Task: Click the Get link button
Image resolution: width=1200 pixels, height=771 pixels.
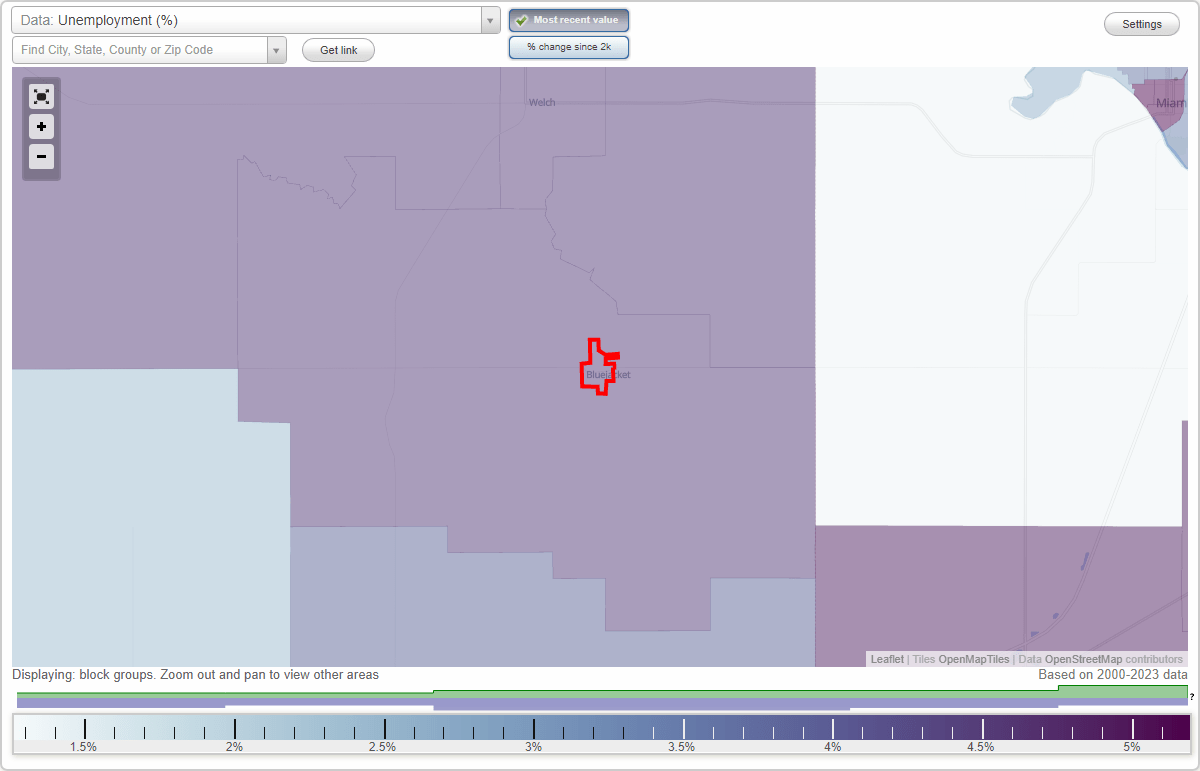Action: (338, 50)
